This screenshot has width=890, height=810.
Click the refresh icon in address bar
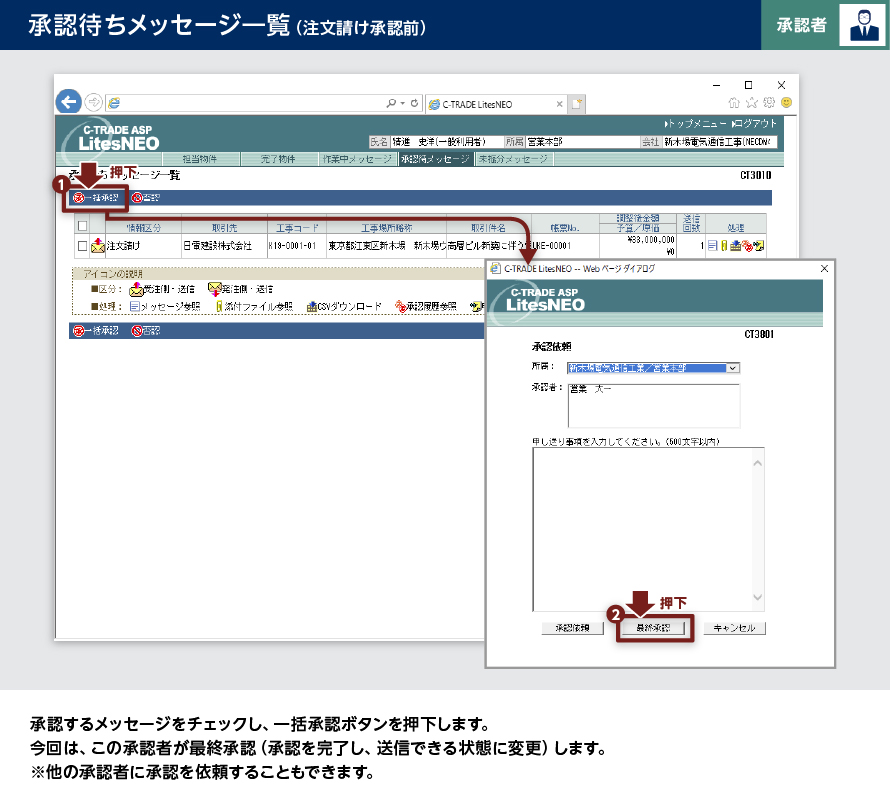coord(414,103)
